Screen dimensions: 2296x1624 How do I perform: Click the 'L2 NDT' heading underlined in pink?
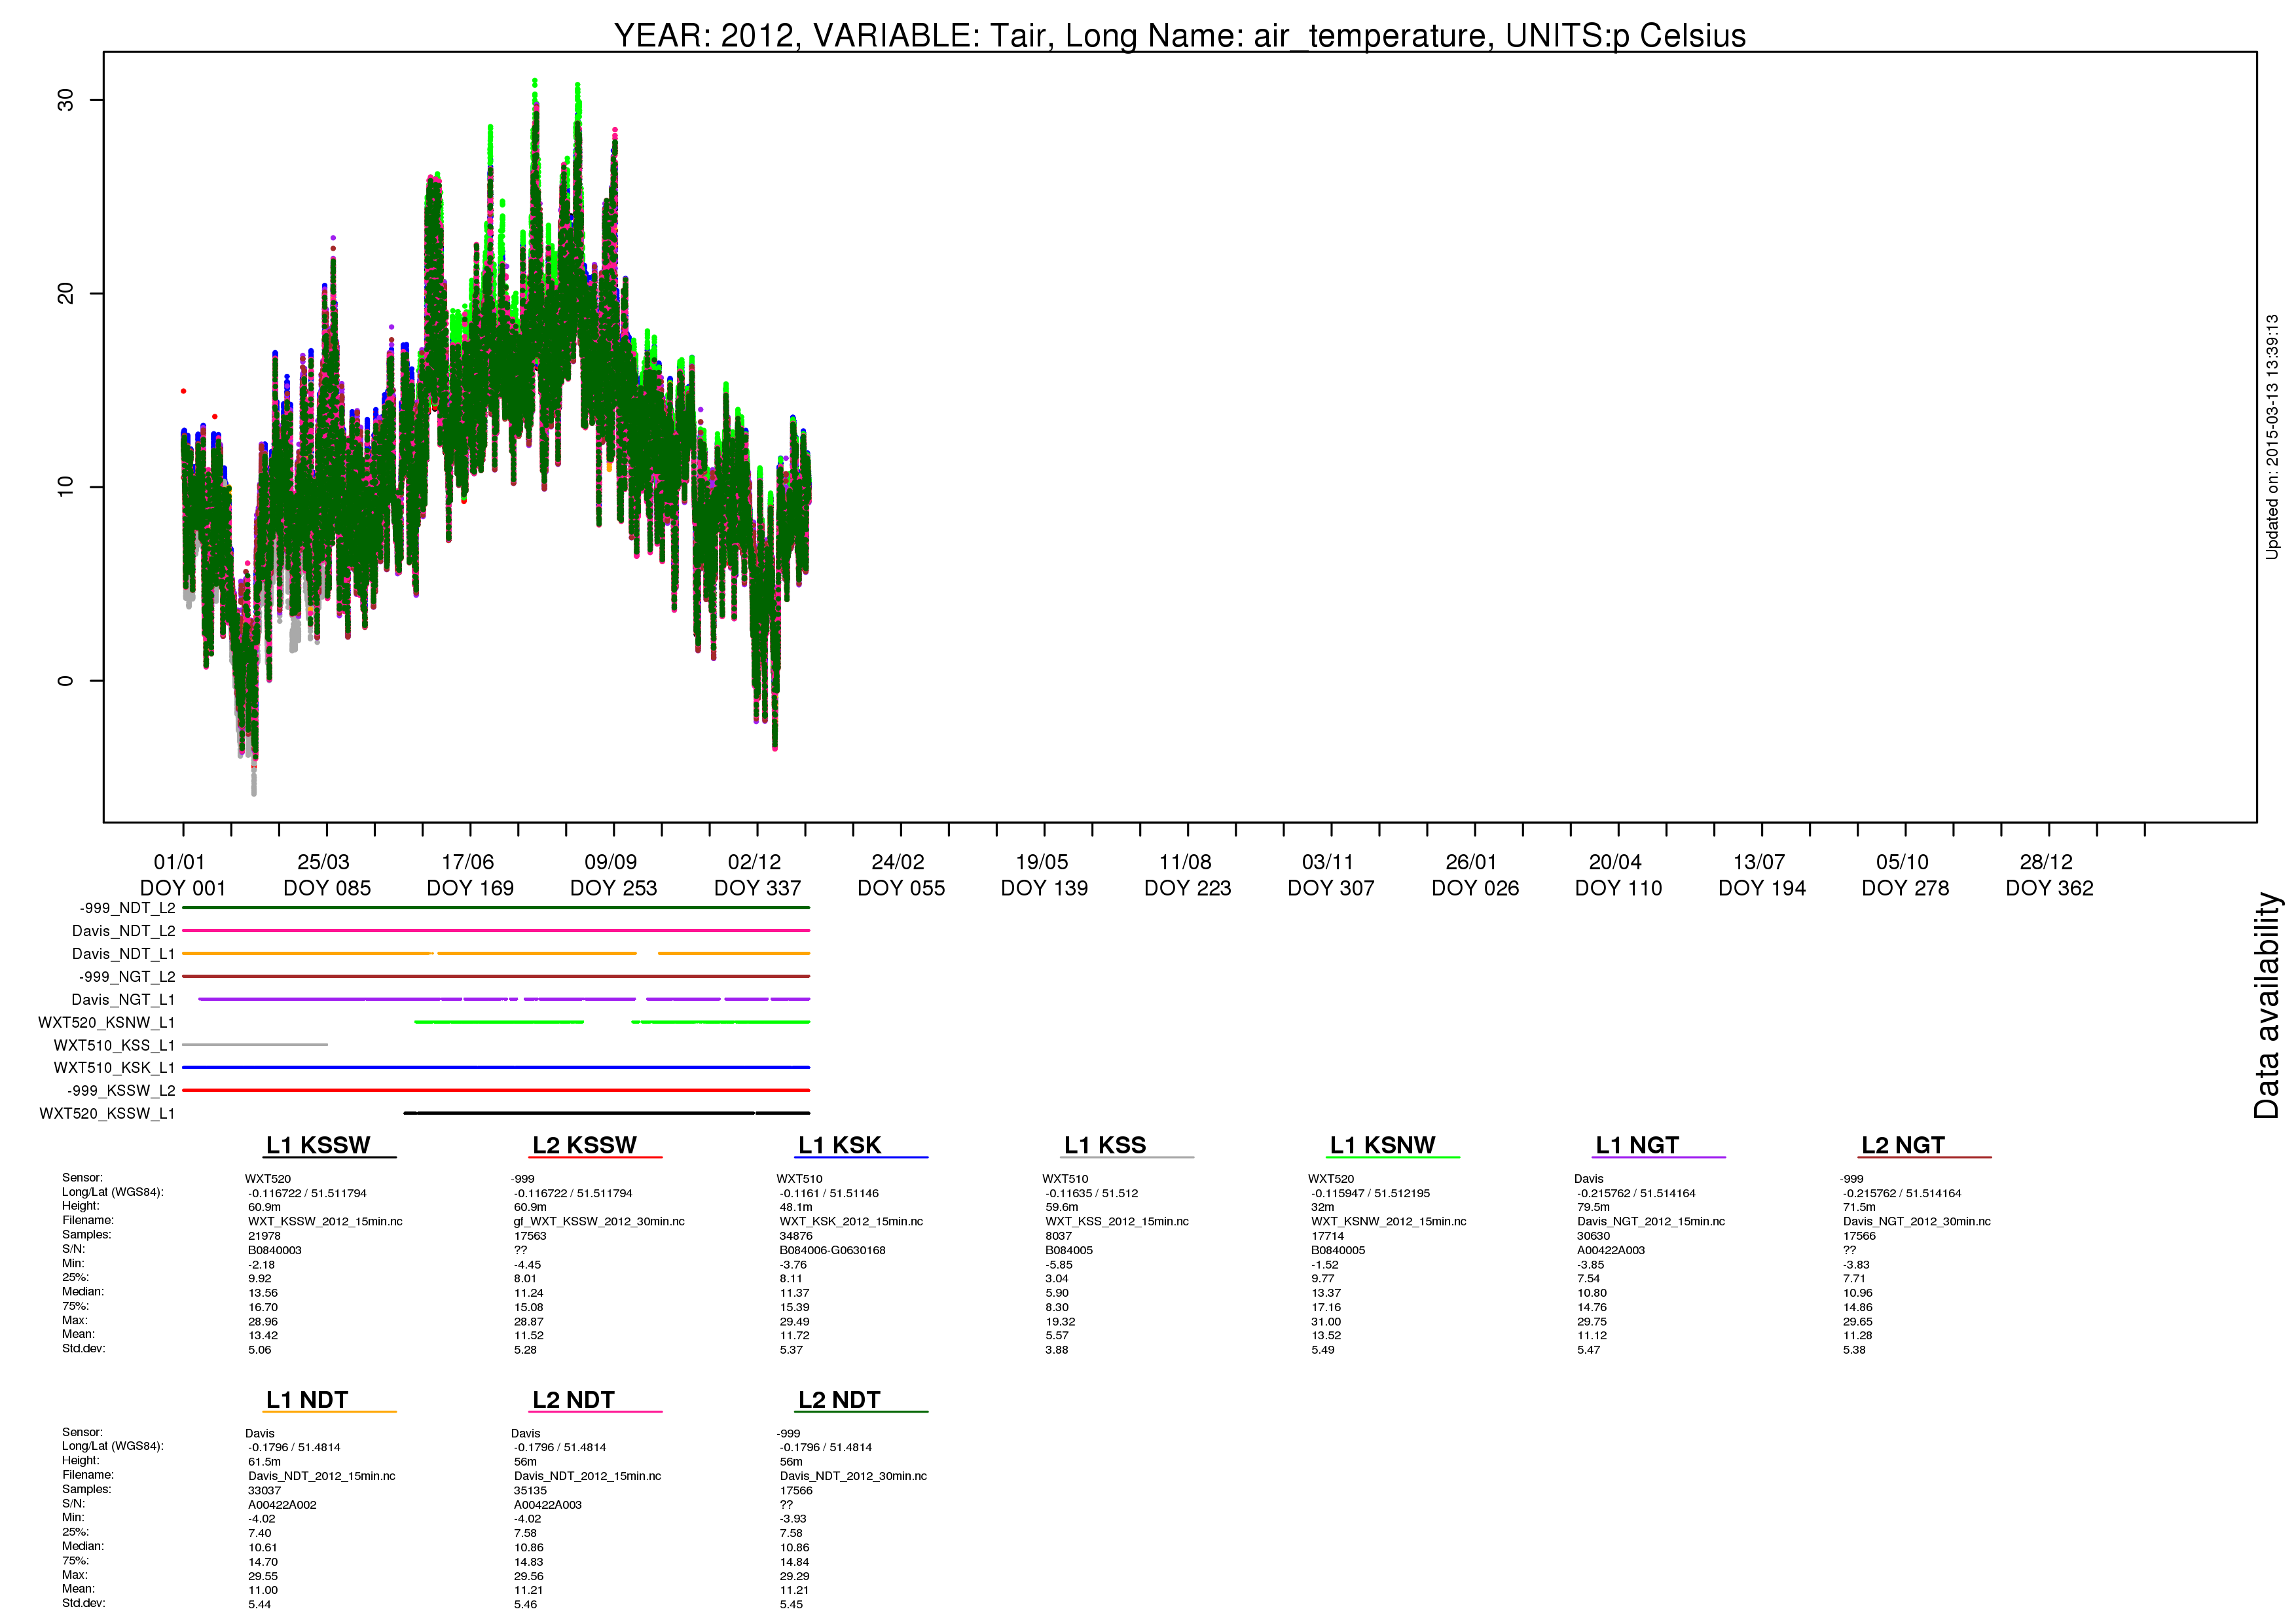tap(574, 1400)
